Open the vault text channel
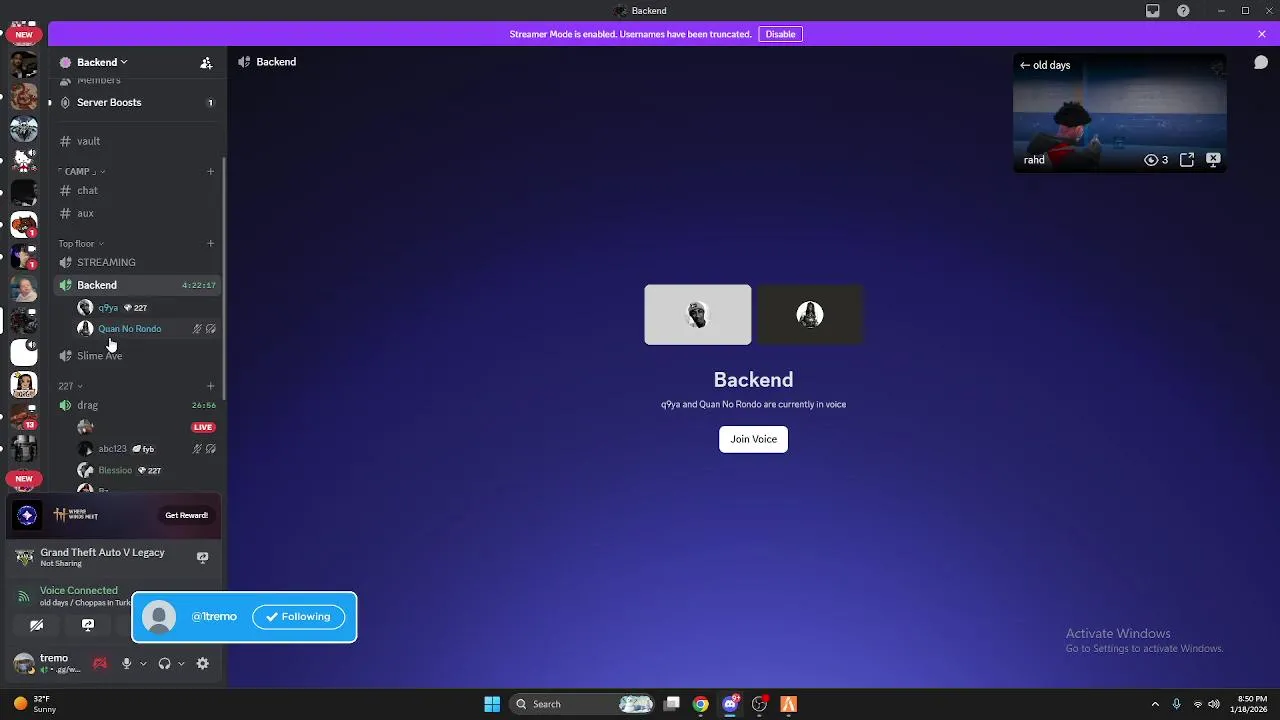Image resolution: width=1280 pixels, height=720 pixels. click(136, 141)
